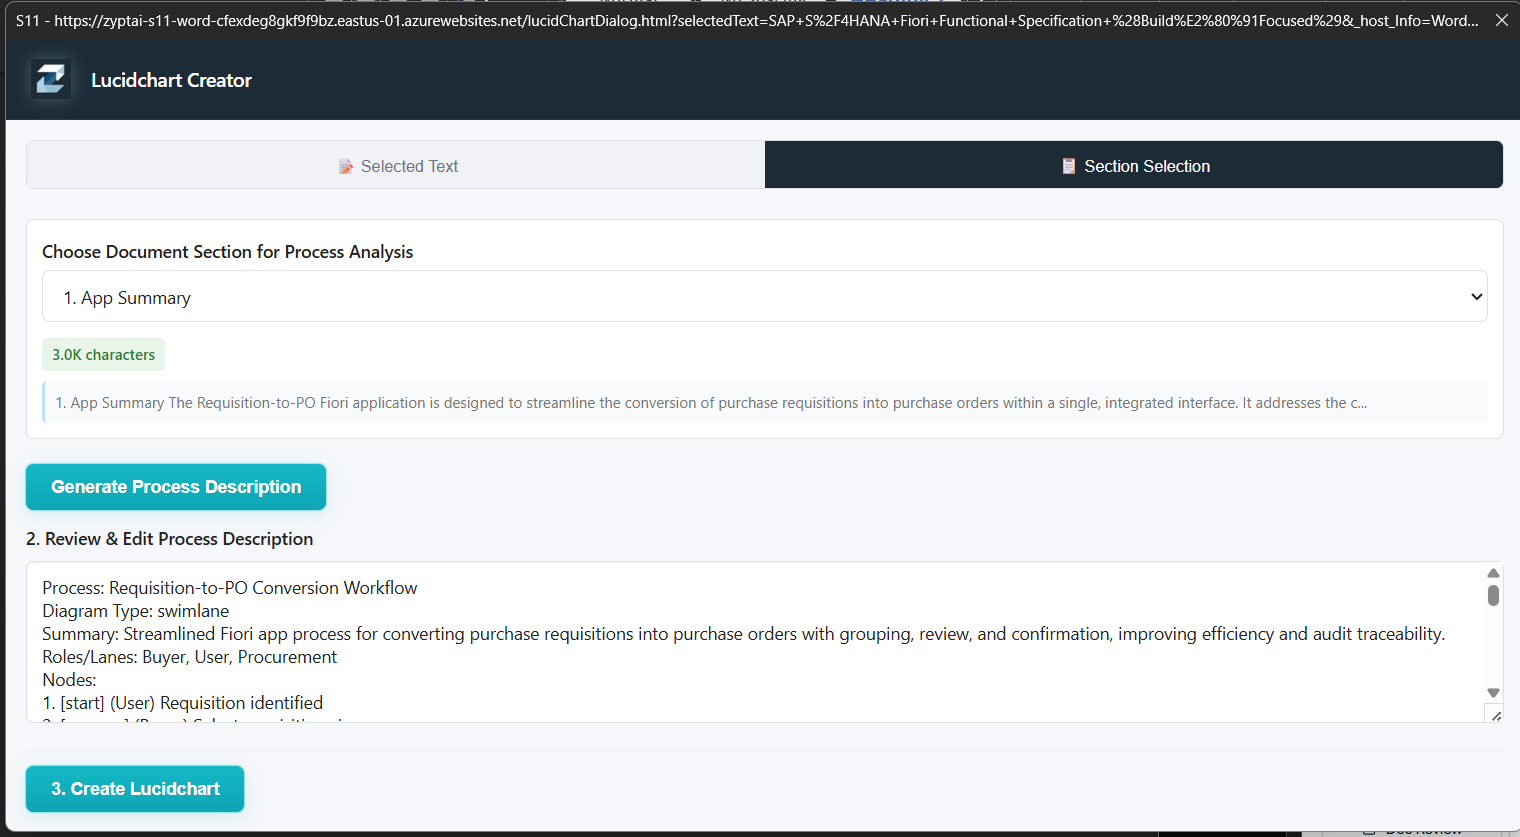This screenshot has height=837, width=1520.
Task: Click the '[start] (User) Requisition identified' line
Action: pyautogui.click(x=183, y=703)
